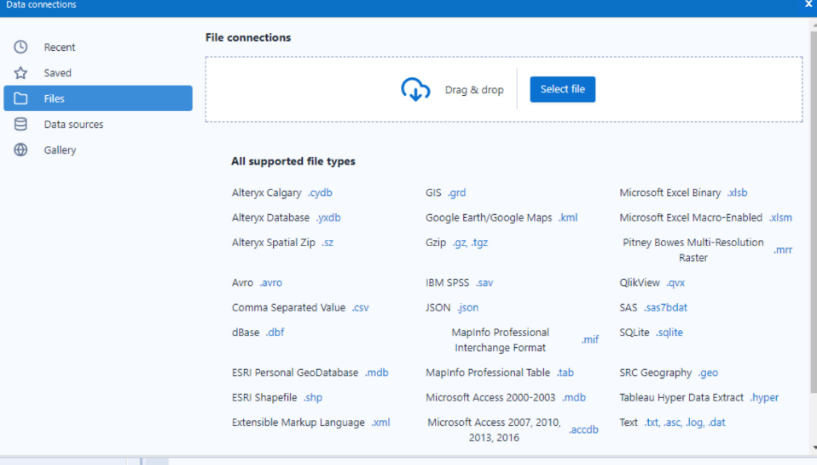
Task: Click the Data sources database icon
Action: pyautogui.click(x=20, y=124)
